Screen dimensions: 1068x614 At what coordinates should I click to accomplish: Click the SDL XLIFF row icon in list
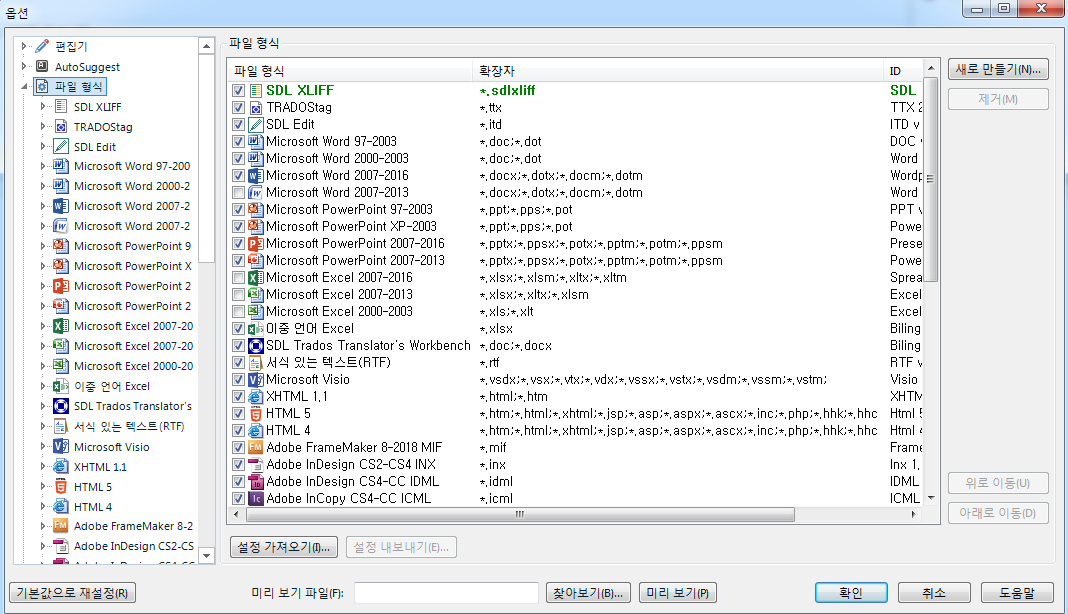(255, 91)
